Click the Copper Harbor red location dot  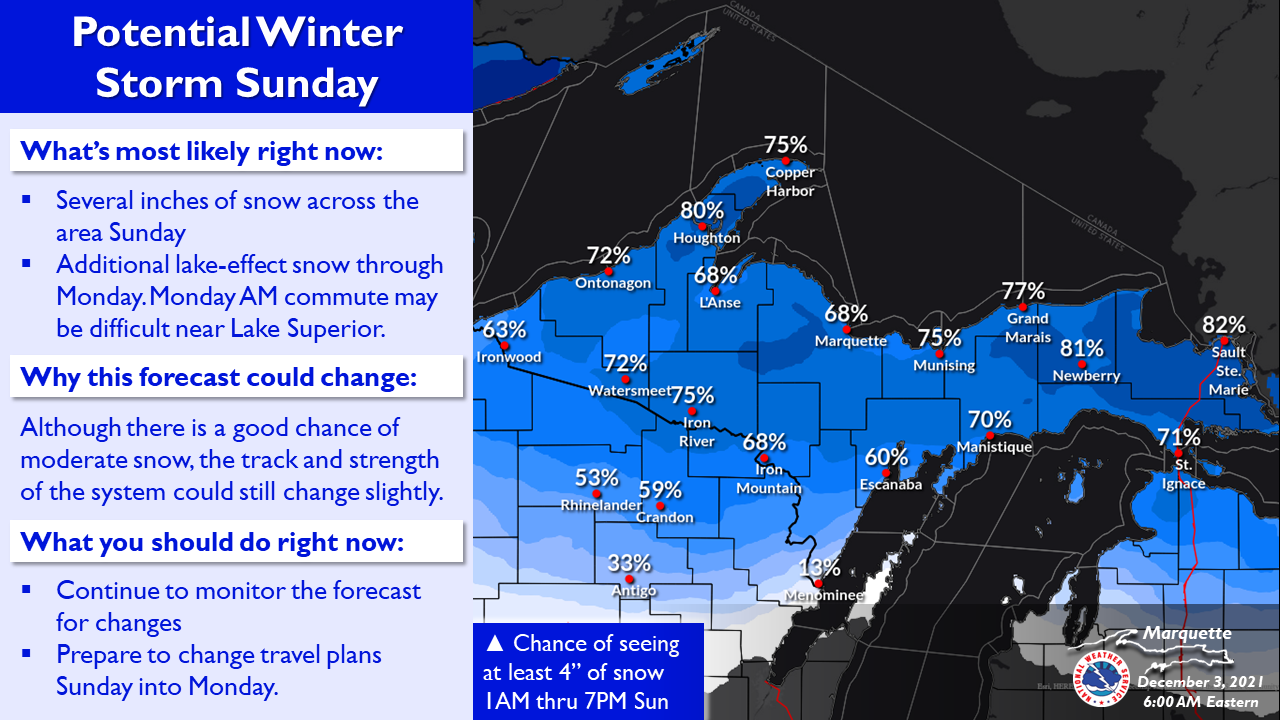tap(786, 160)
